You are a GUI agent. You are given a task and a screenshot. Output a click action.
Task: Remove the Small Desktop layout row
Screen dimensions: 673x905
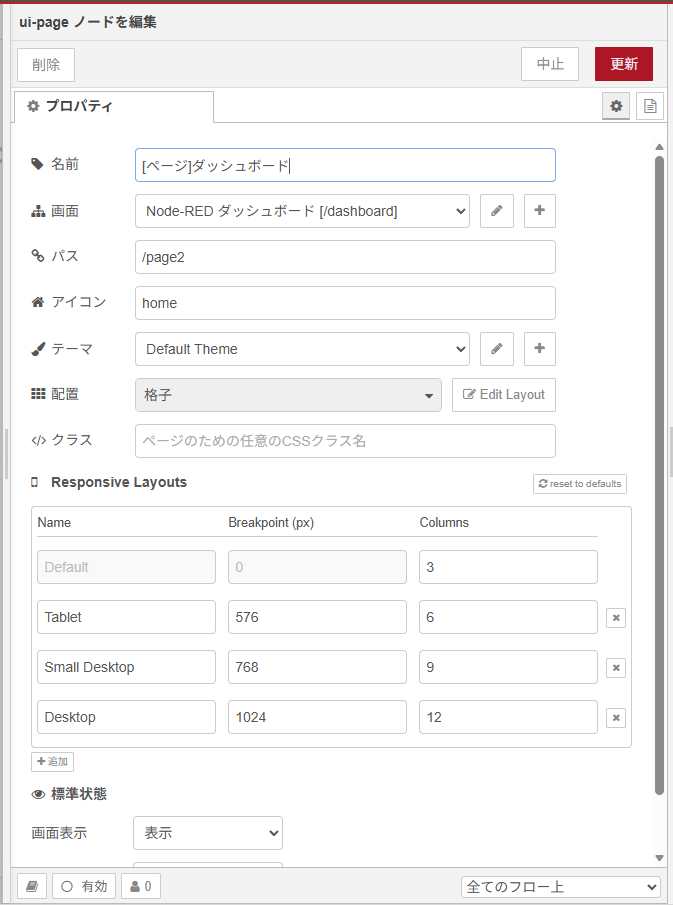616,668
